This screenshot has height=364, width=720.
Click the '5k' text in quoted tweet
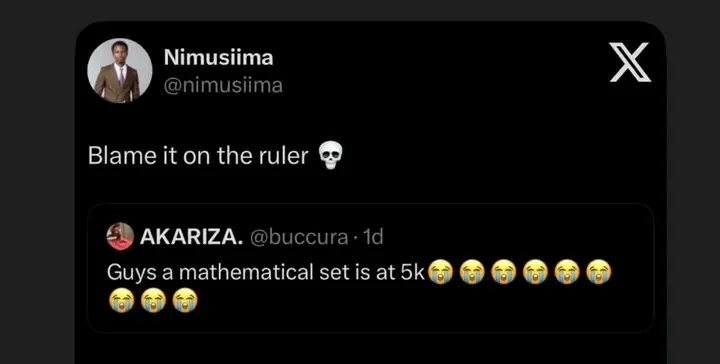(x=414, y=273)
